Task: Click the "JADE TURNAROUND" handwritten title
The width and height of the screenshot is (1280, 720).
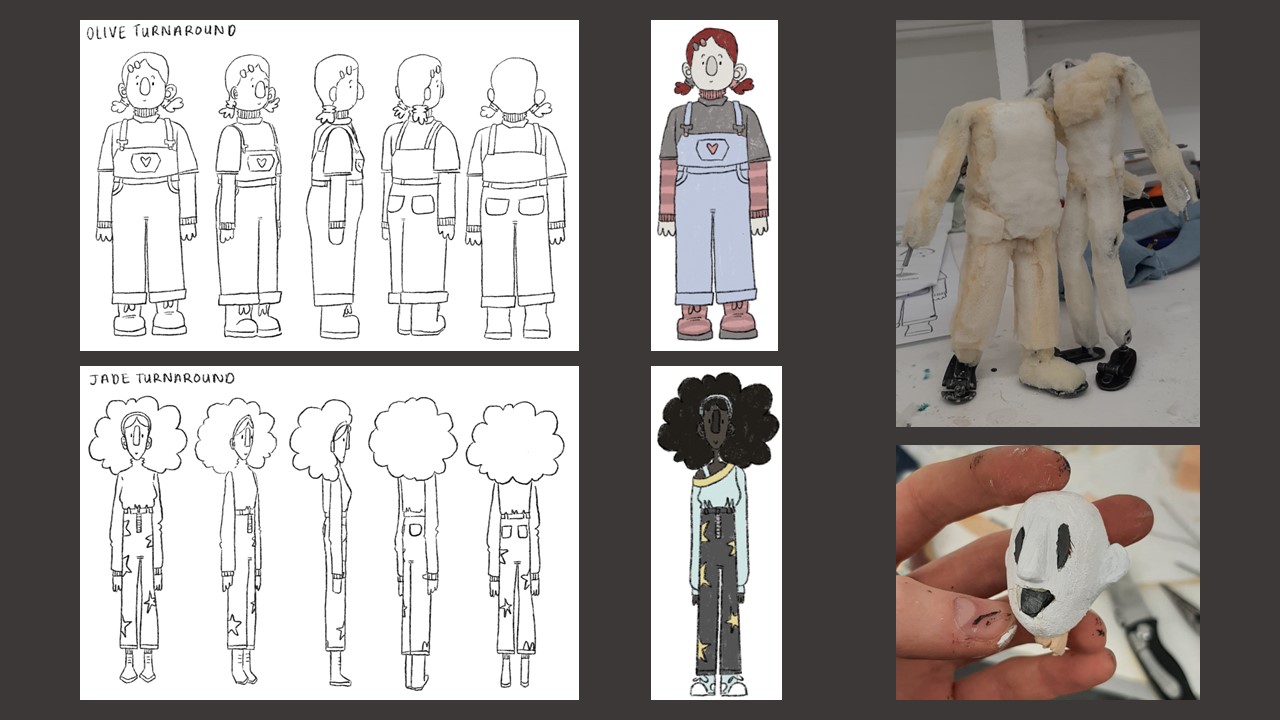Action: [x=161, y=379]
